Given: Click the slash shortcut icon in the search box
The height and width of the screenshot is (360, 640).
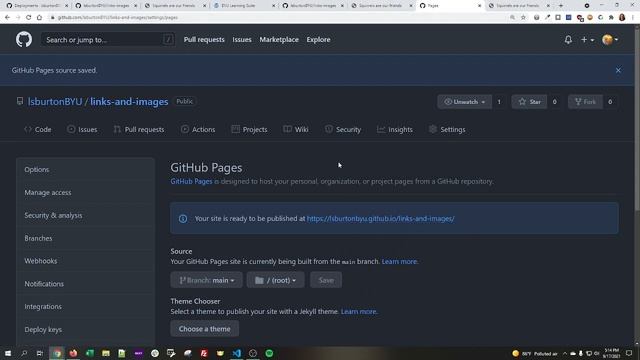Looking at the screenshot, I should (x=168, y=40).
